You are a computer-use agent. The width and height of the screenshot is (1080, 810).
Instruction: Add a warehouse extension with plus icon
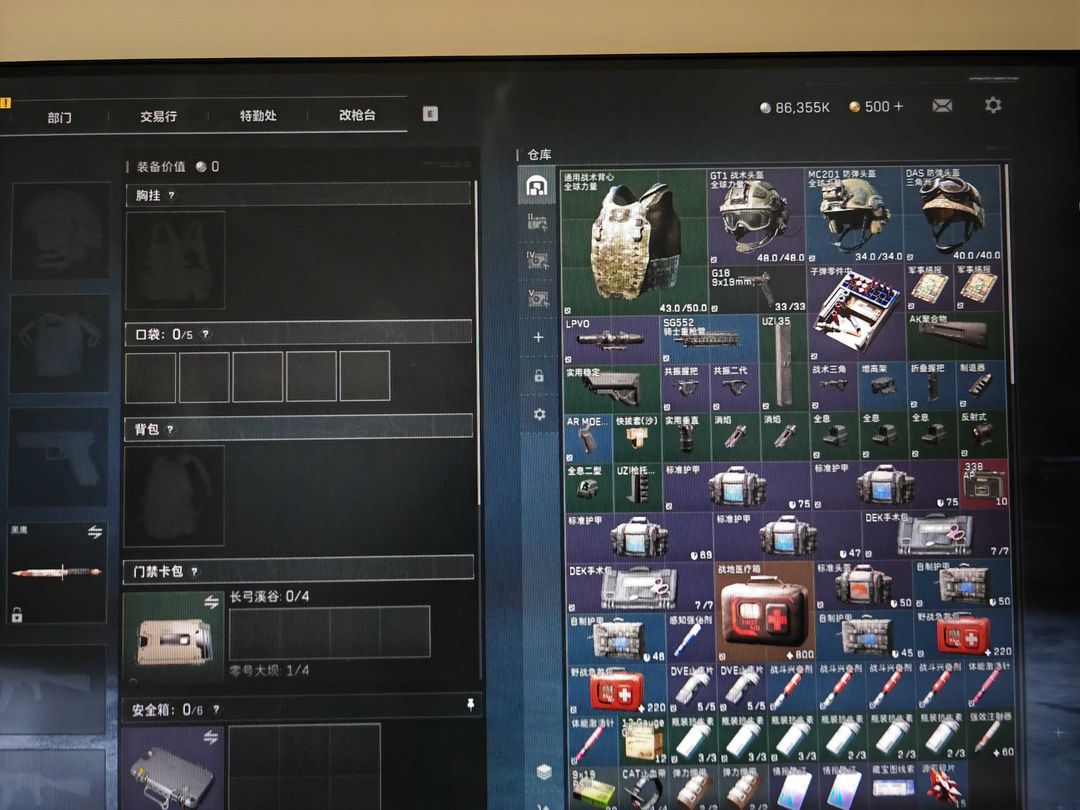click(539, 338)
